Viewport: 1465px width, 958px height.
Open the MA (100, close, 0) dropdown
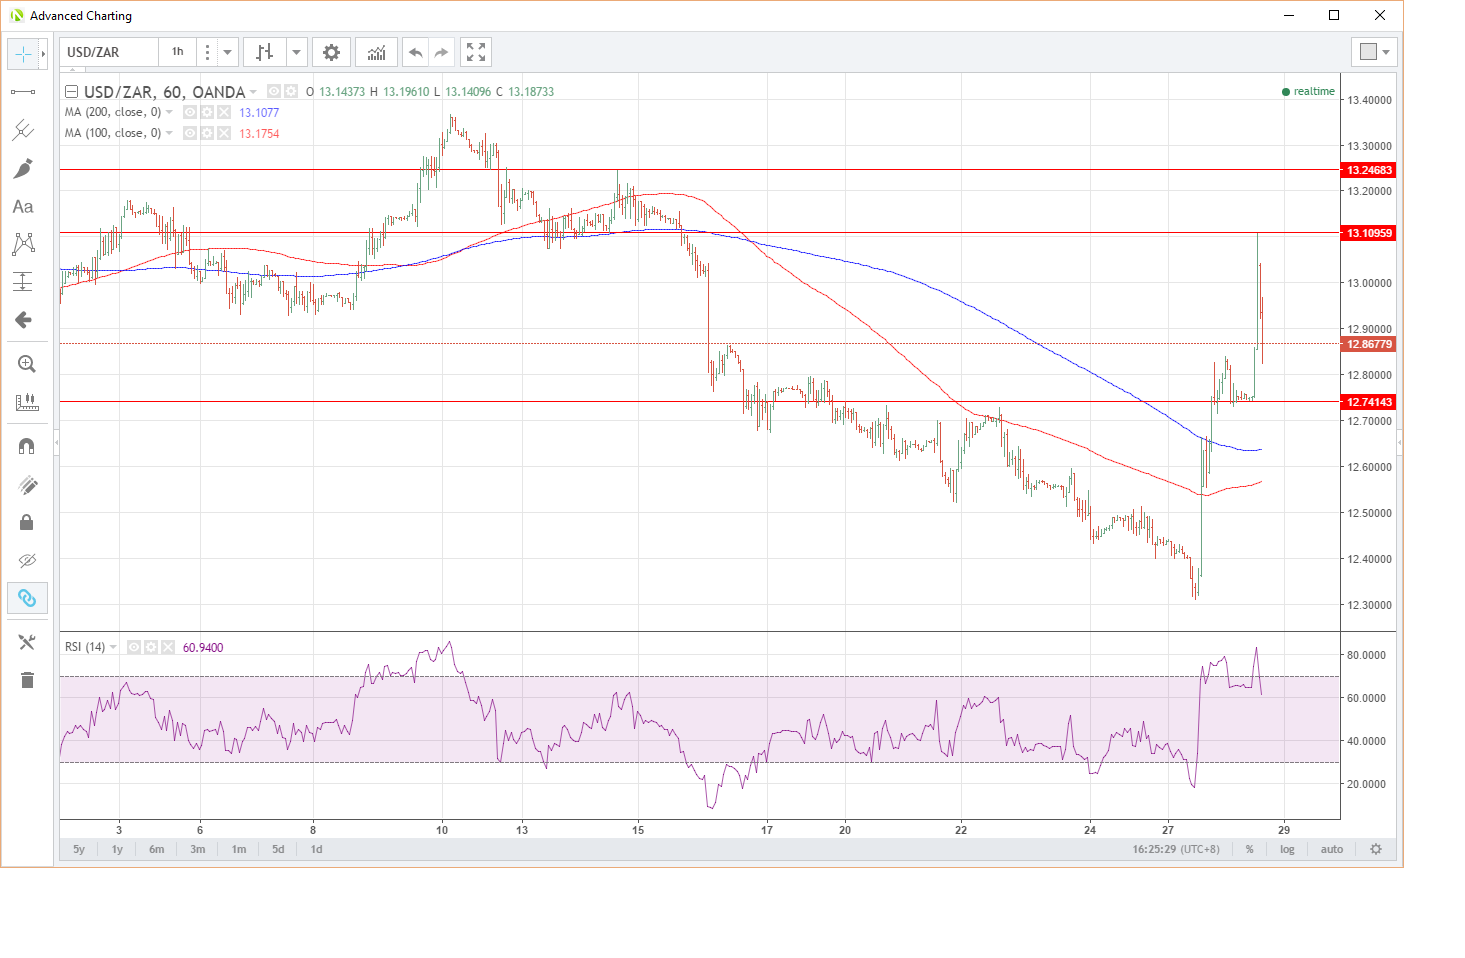pos(169,133)
